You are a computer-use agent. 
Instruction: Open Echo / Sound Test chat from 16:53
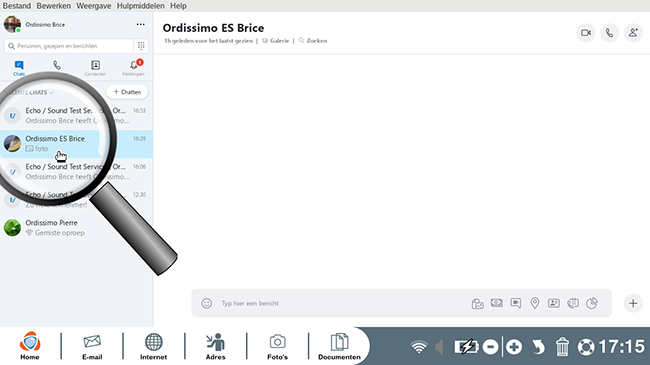click(76, 116)
